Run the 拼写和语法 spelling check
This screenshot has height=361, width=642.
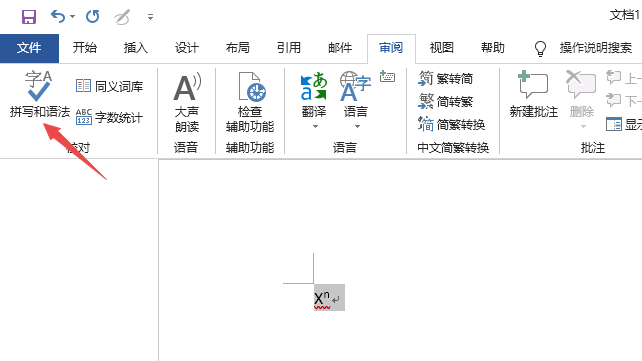(39, 94)
